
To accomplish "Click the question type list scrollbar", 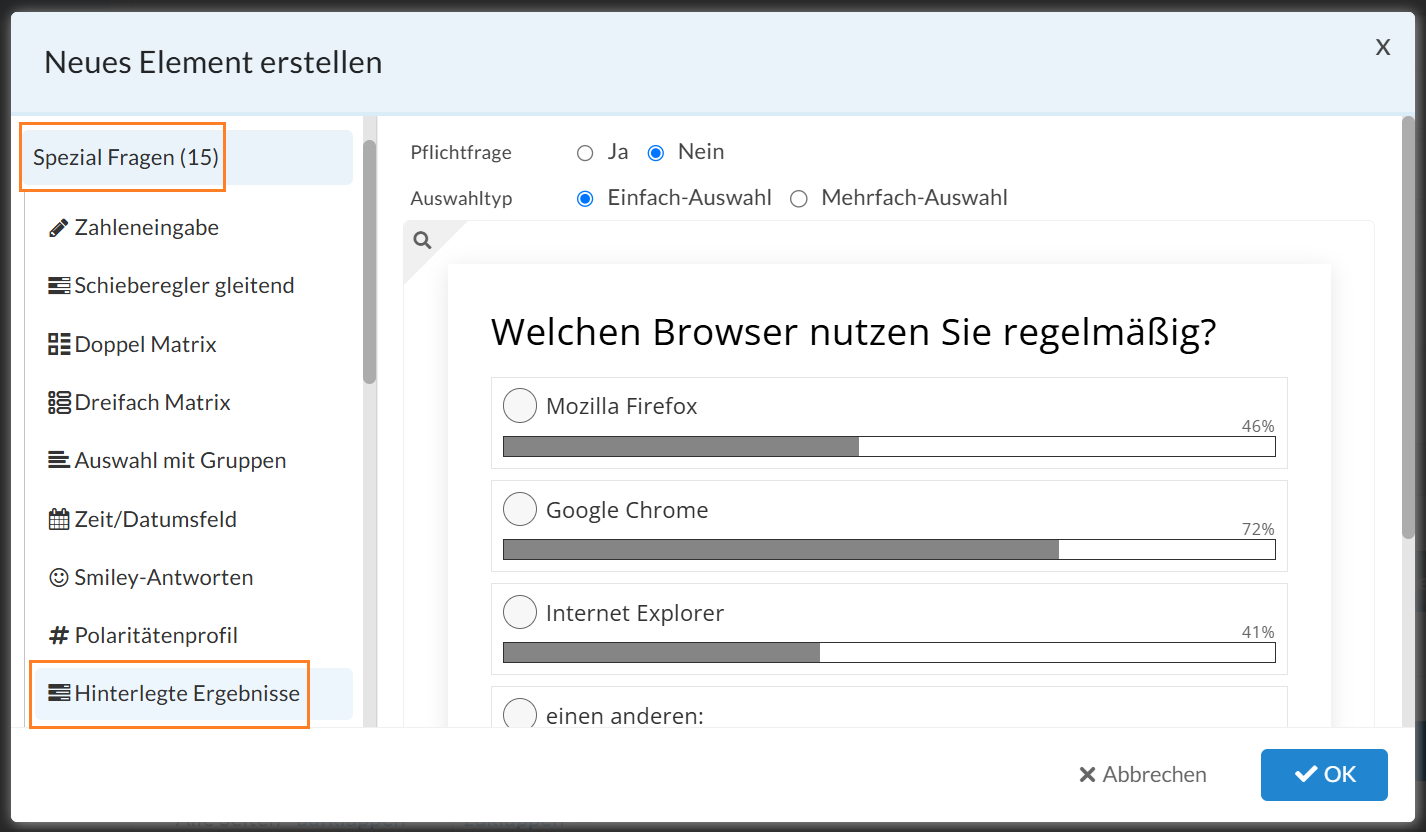I will [369, 262].
